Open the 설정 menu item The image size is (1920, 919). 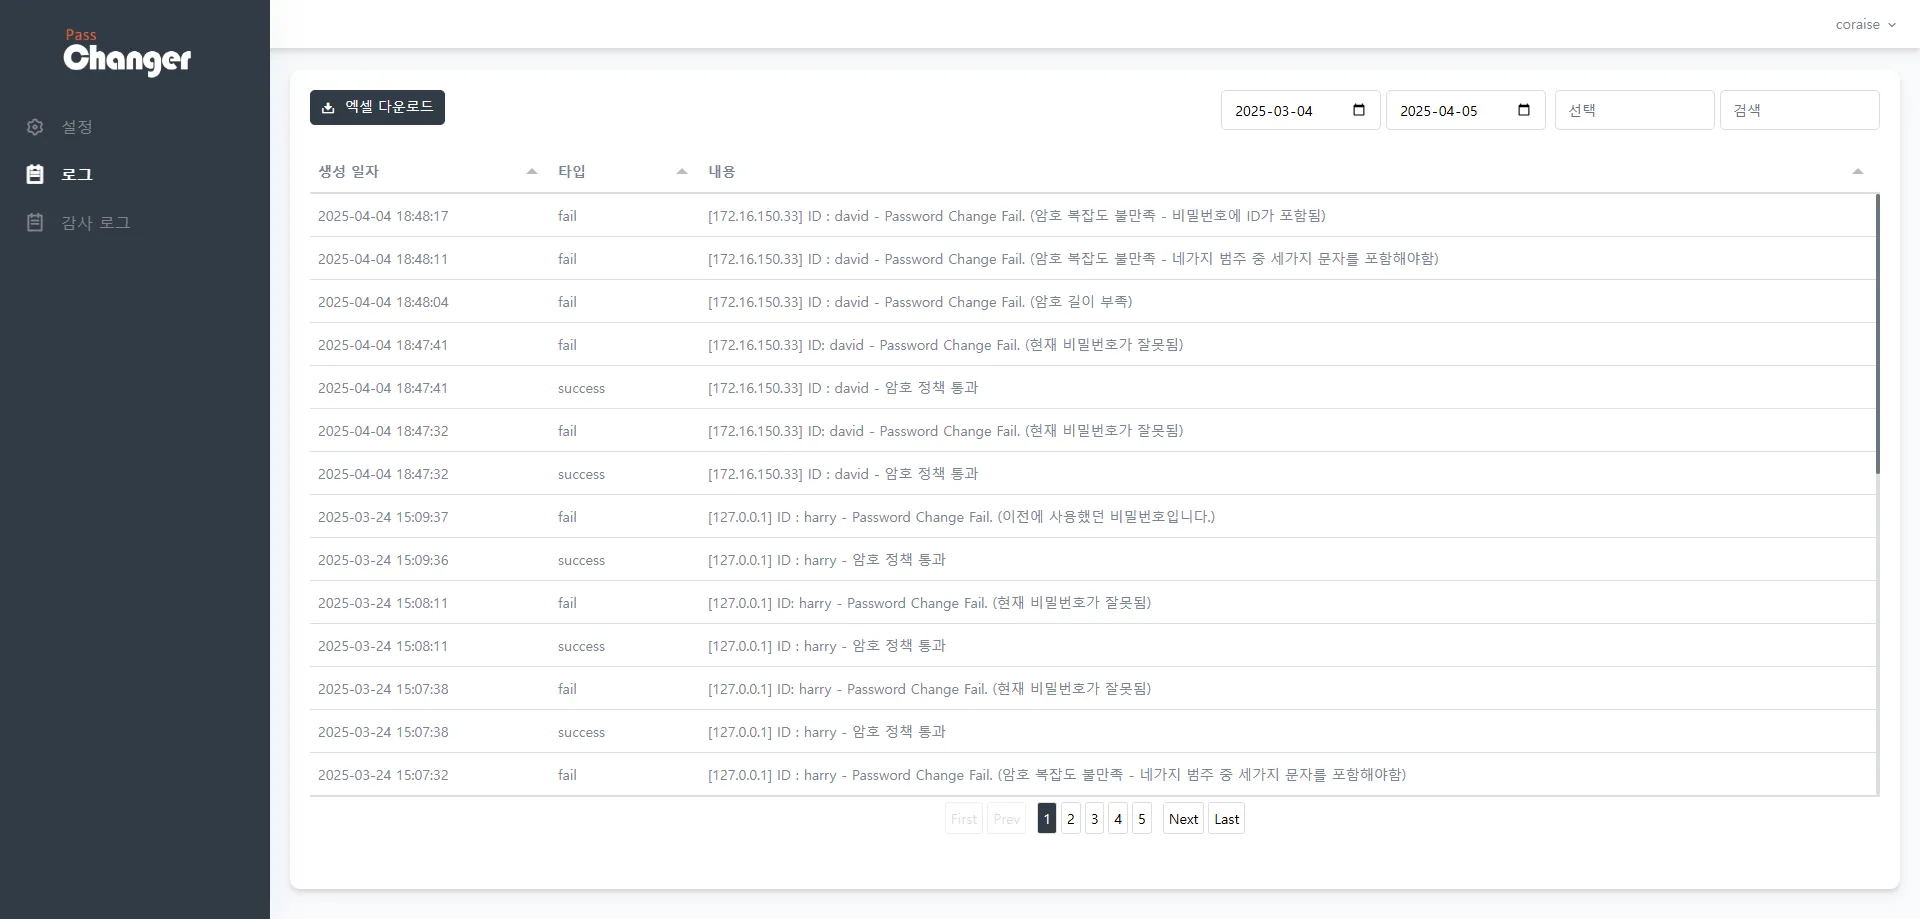click(77, 127)
